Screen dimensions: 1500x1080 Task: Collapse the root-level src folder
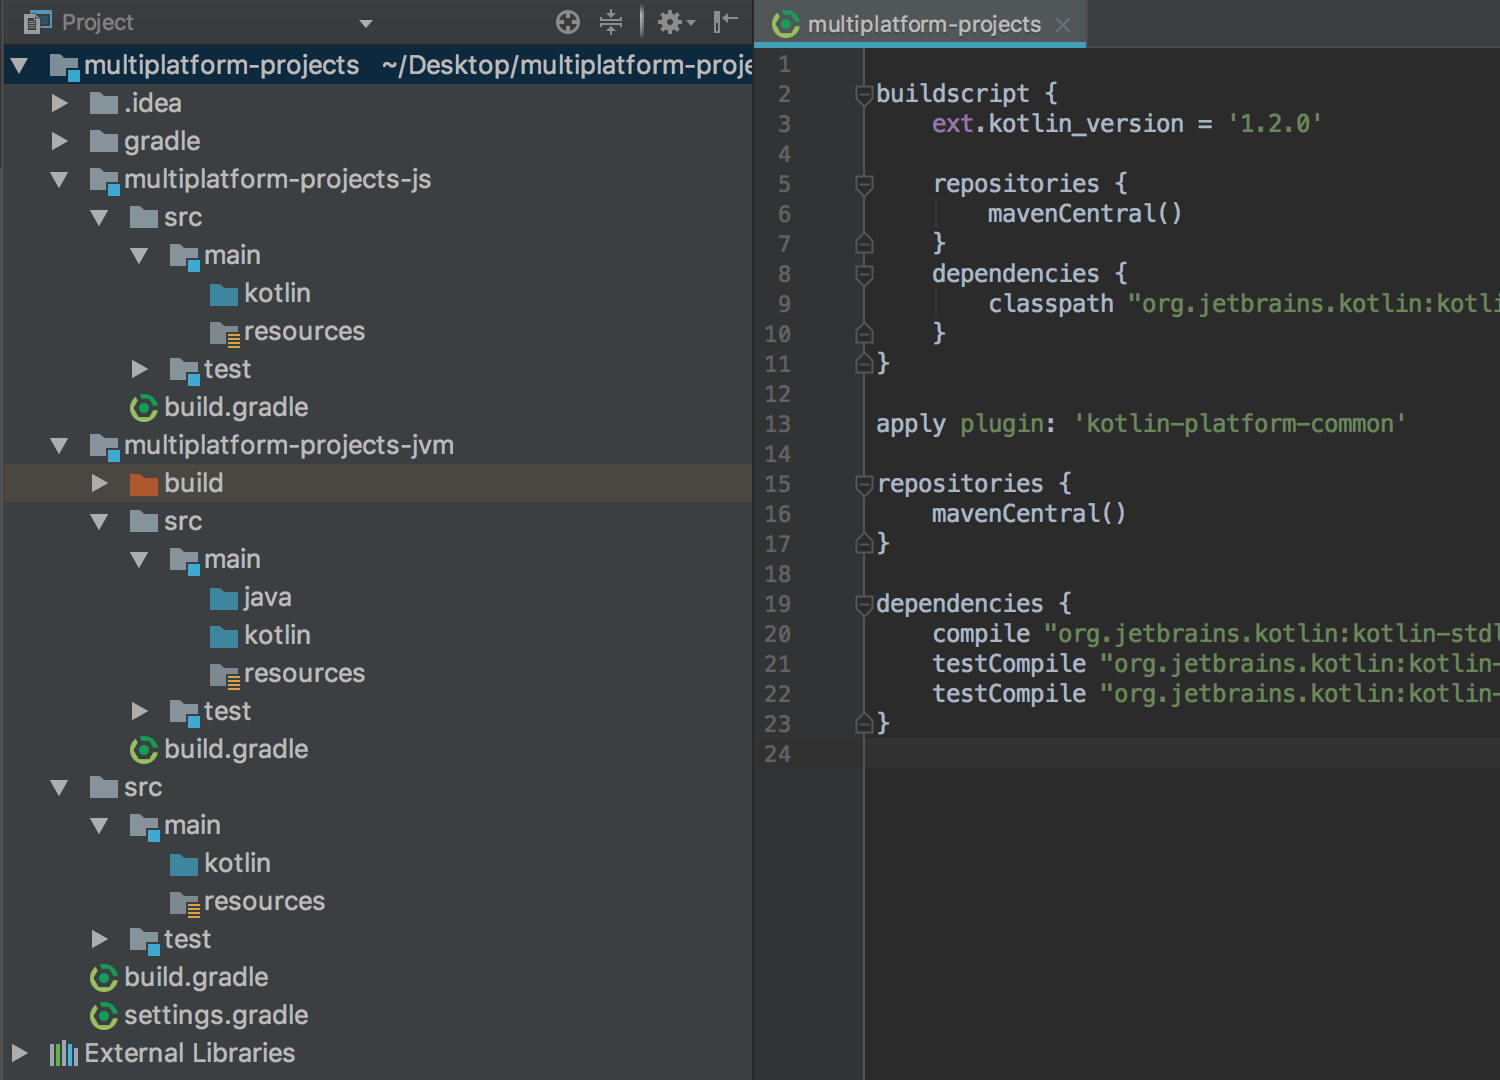(x=59, y=788)
